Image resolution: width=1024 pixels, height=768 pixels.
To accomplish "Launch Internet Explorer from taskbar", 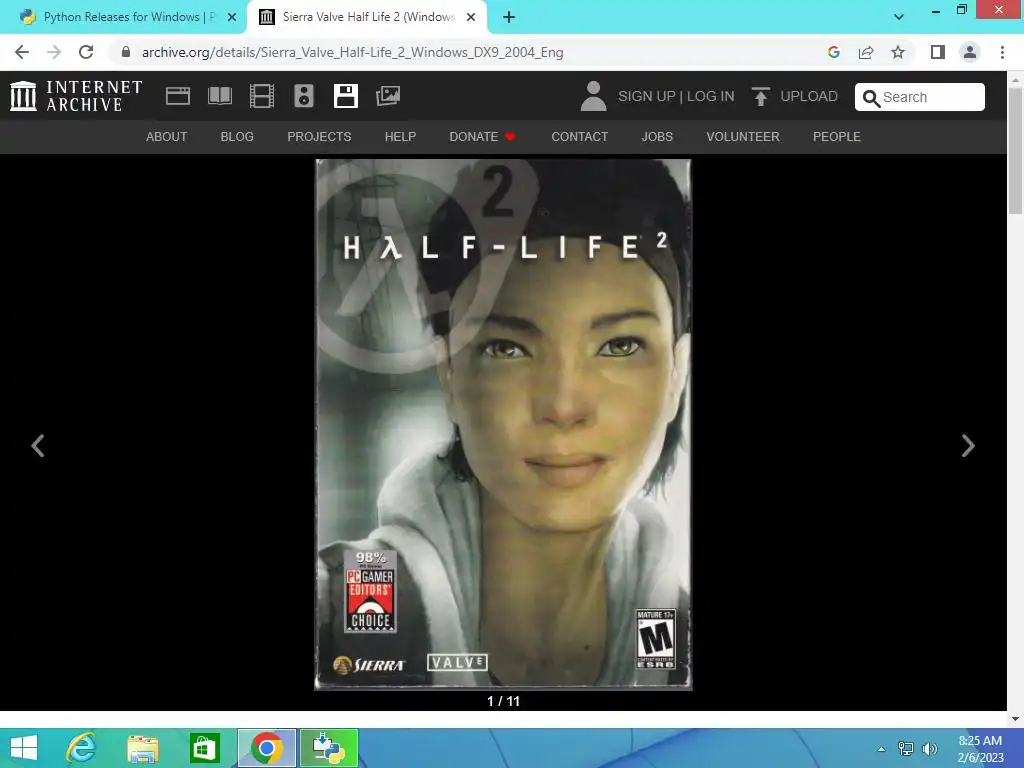I will (81, 748).
